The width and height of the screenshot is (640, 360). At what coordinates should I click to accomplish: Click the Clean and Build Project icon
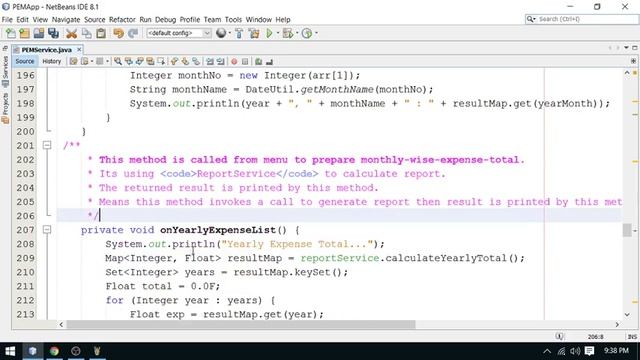(x=254, y=33)
